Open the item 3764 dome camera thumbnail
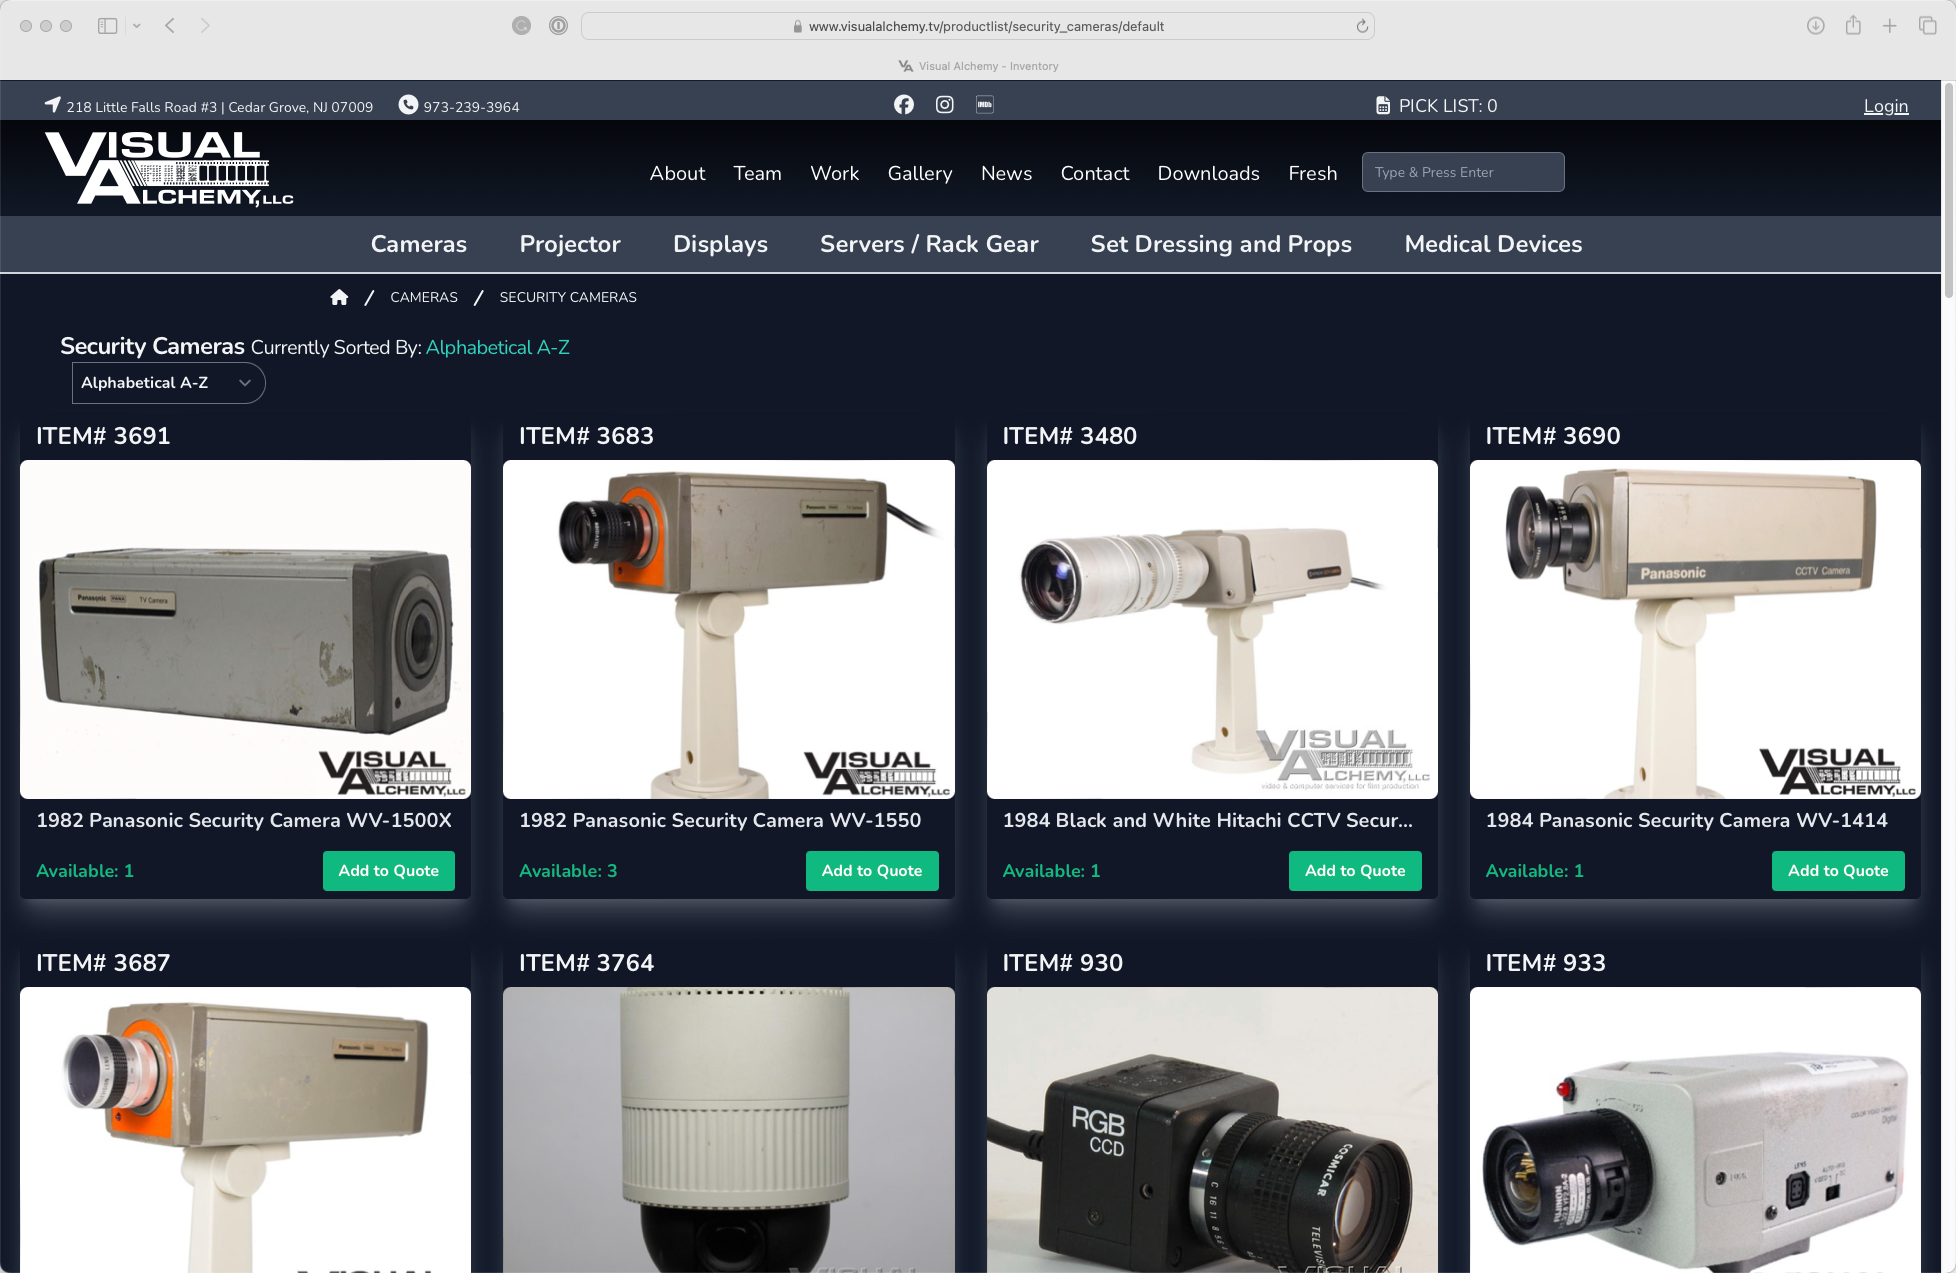 729,1129
